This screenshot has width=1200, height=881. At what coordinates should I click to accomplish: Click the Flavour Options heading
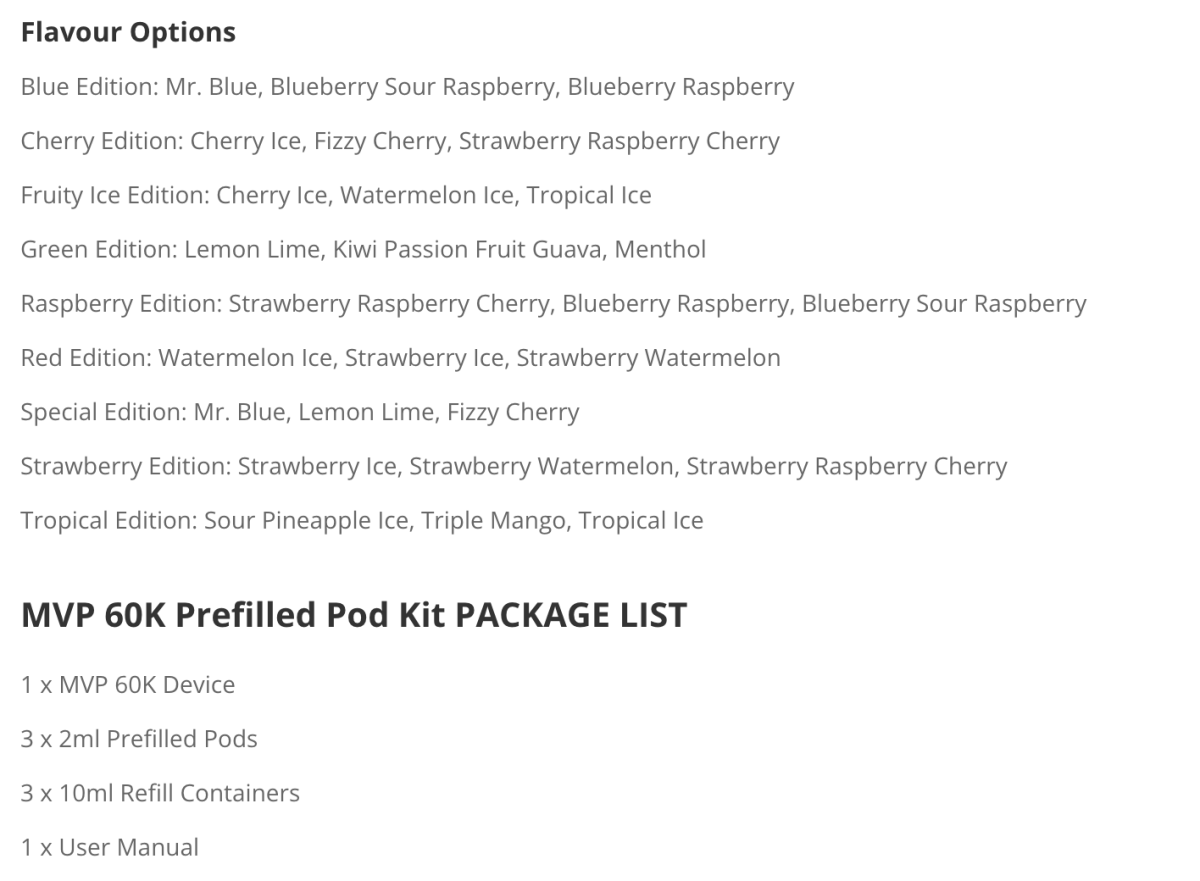click(x=128, y=33)
